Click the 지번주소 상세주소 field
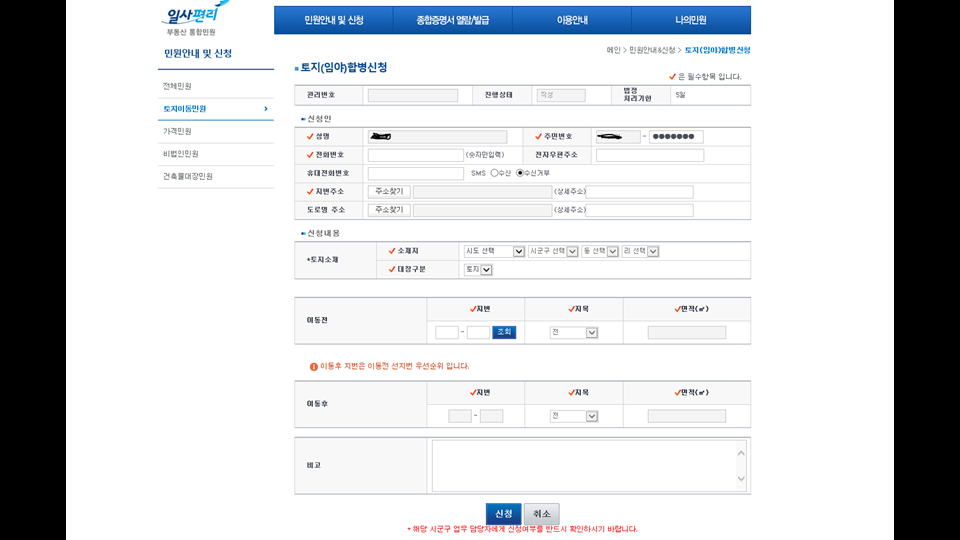Screen dimensions: 960x540 coord(639,192)
